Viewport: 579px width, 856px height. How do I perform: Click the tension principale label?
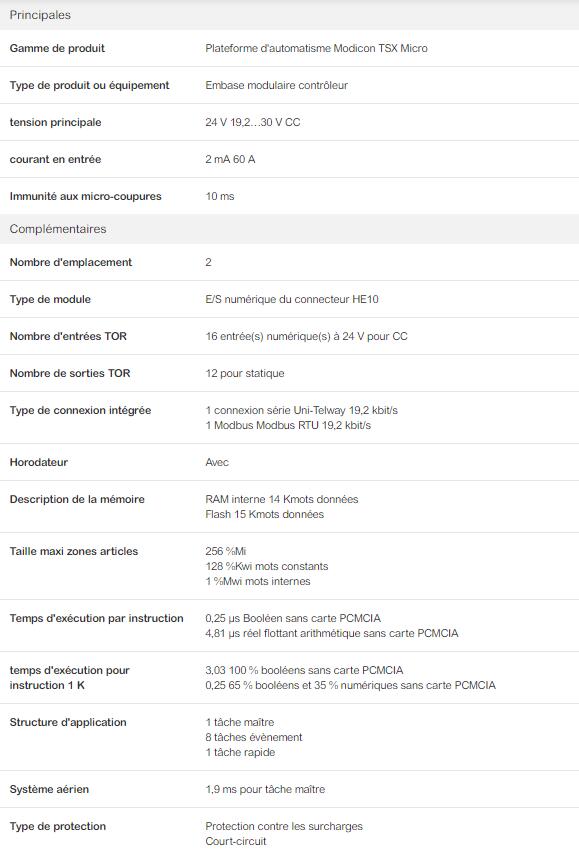click(x=56, y=122)
